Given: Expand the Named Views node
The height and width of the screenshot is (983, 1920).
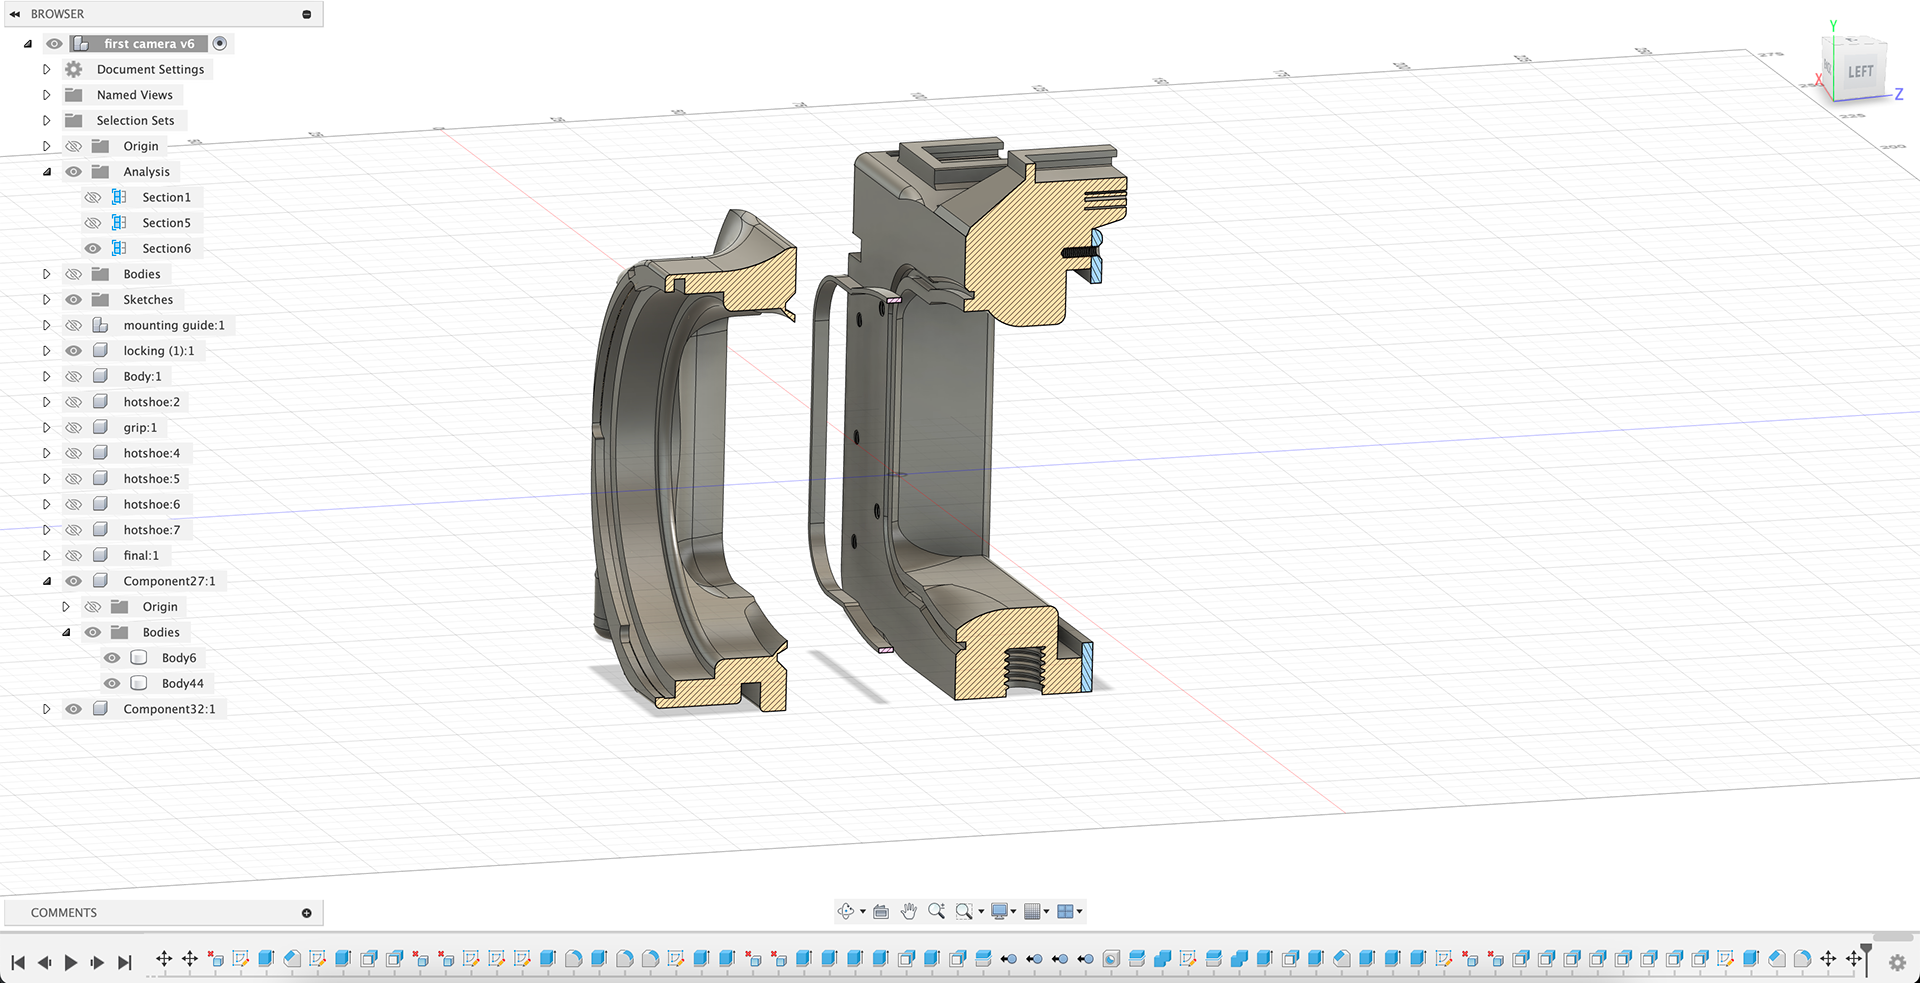Looking at the screenshot, I should [x=46, y=95].
